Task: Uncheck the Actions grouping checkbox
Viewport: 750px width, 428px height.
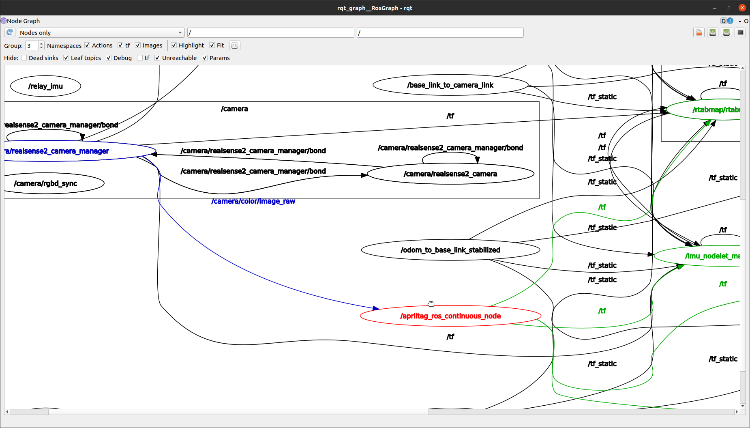Action: pyautogui.click(x=87, y=45)
